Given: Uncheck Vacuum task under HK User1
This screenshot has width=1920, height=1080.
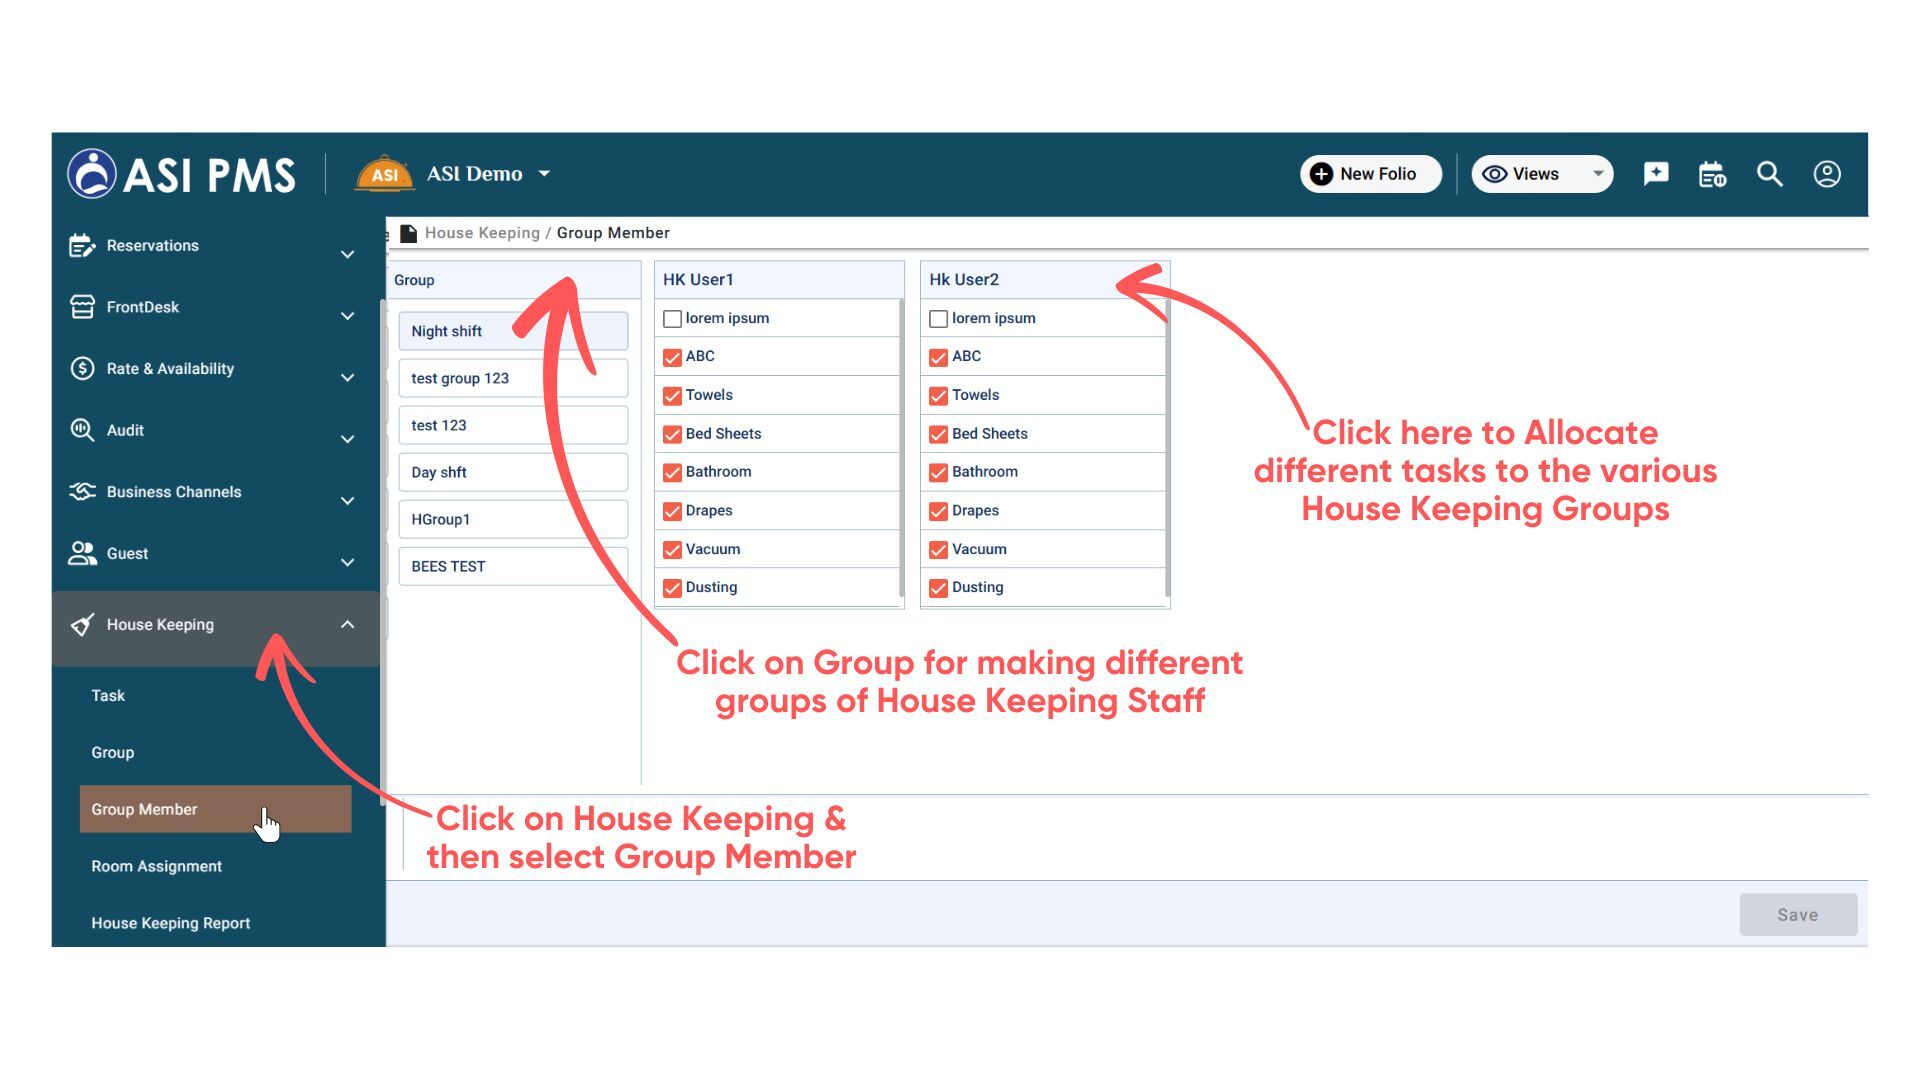Looking at the screenshot, I should (x=672, y=550).
